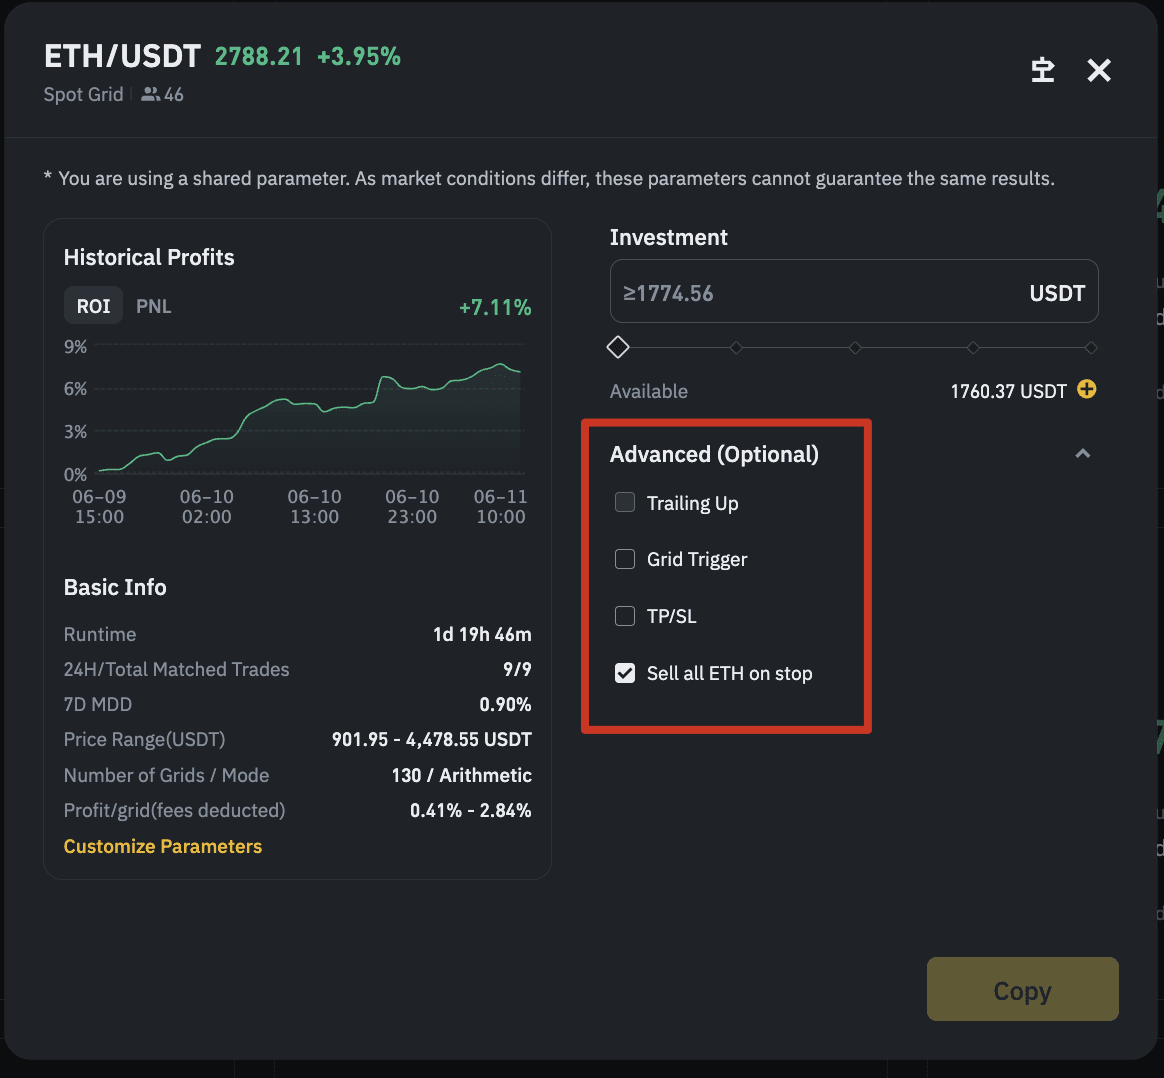Select the rightmost notch on investment slider
Image resolution: width=1164 pixels, height=1078 pixels.
tap(1091, 347)
